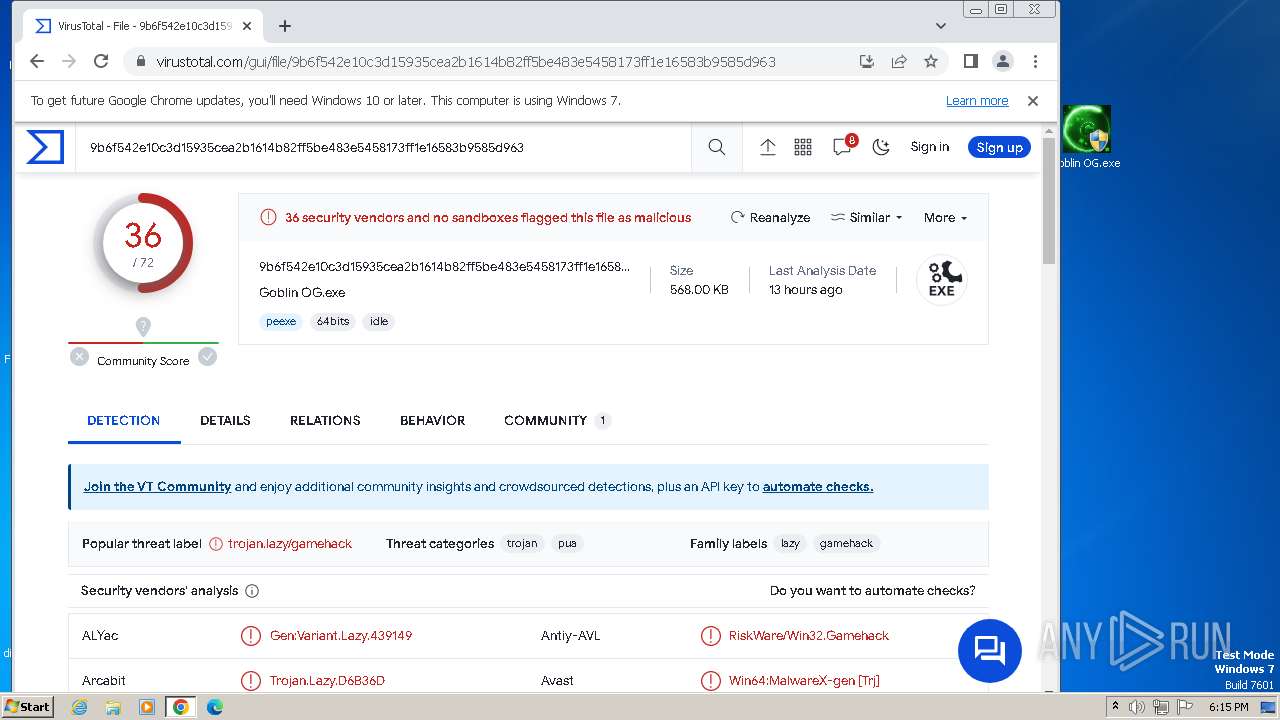1280x720 pixels.
Task: Click Chrome back arrow
Action: (37, 61)
